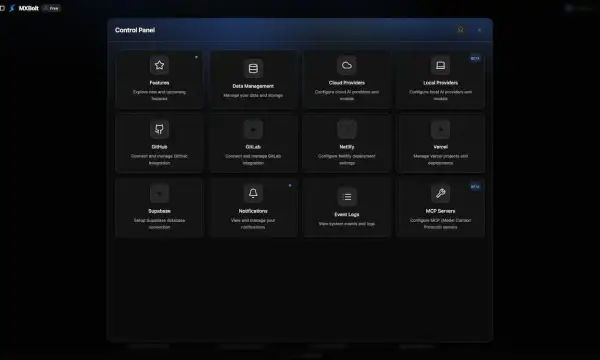Click the Local Providers title text
600x360 pixels.
coord(440,83)
